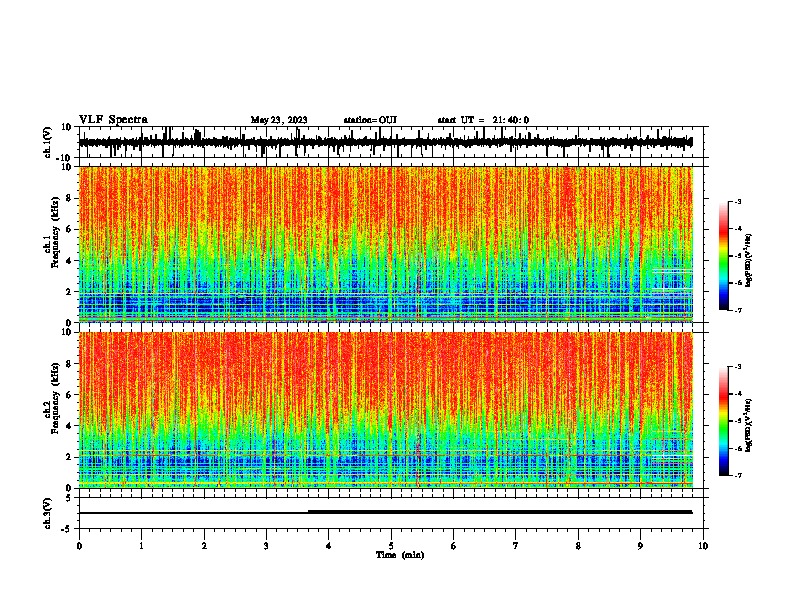Click the '1' tick on time axis
The width and height of the screenshot is (792, 612).
141,546
